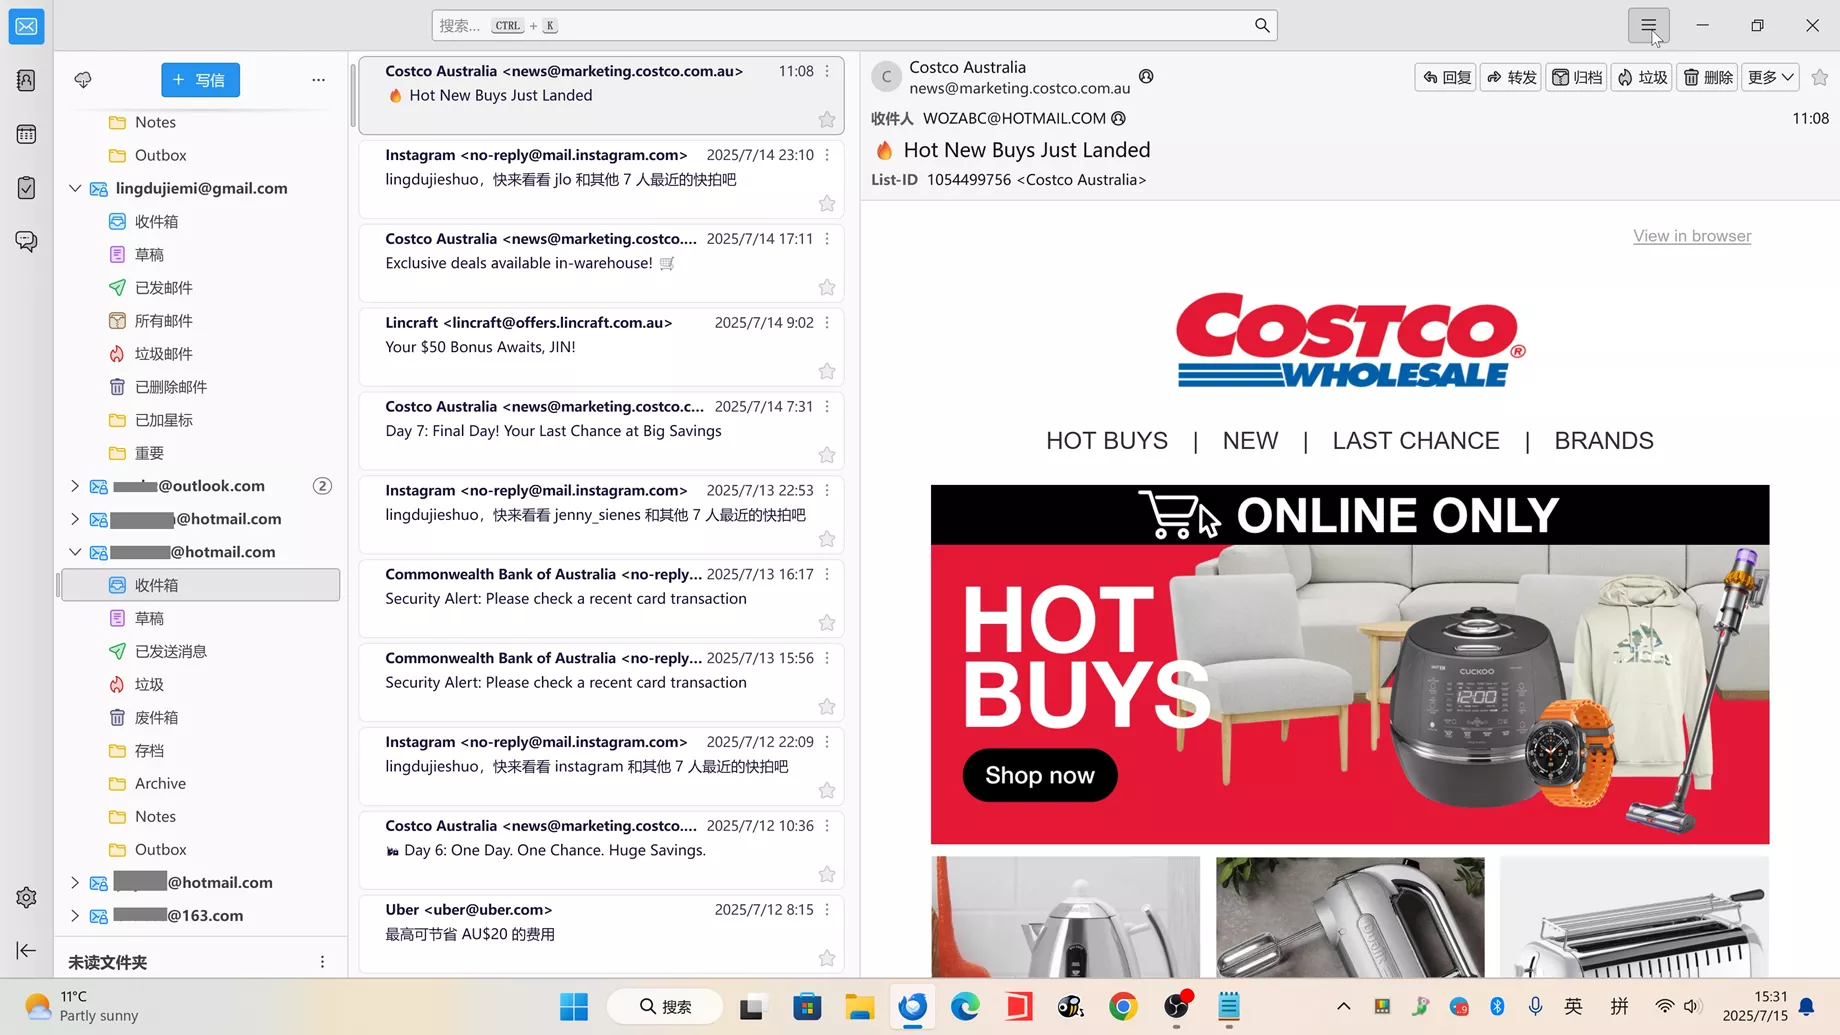The width and height of the screenshot is (1840, 1035).
Task: Expand the @163.com account folder tree
Action: pos(75,915)
